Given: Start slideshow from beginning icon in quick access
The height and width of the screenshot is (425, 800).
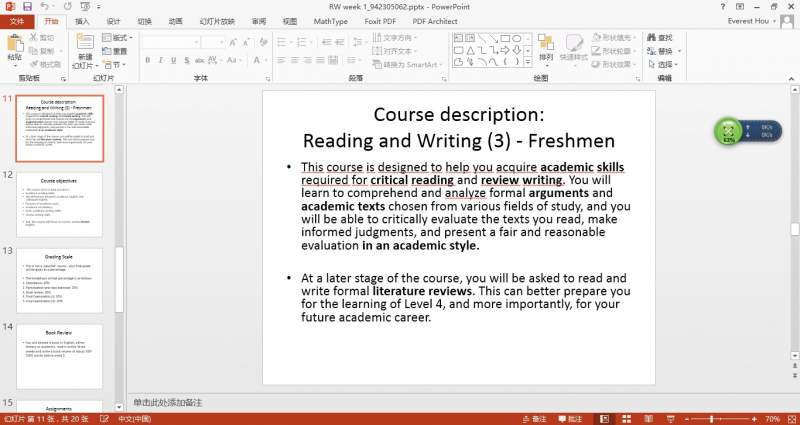Looking at the screenshot, I should pyautogui.click(x=85, y=7).
